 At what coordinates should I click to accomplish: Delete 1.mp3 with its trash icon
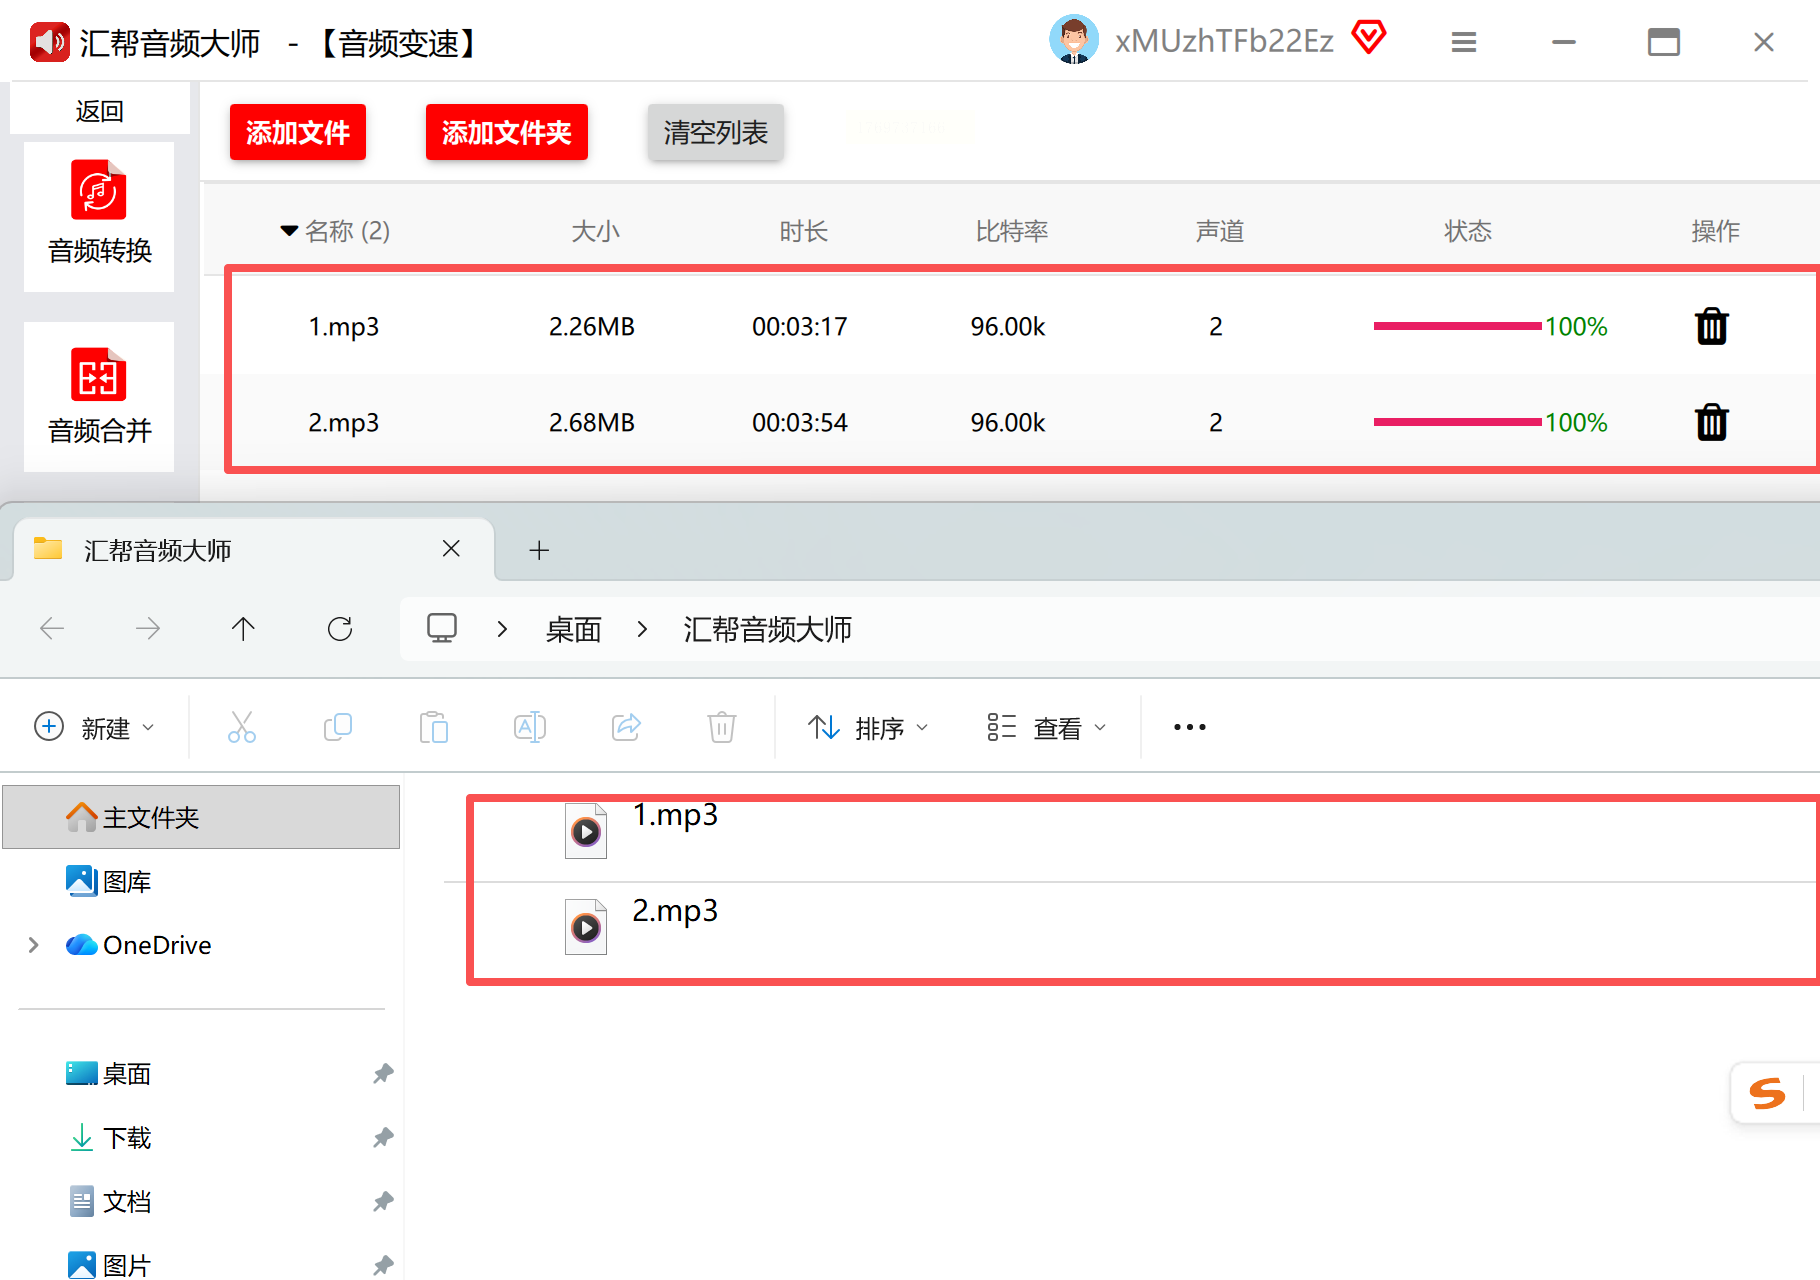[x=1712, y=326]
